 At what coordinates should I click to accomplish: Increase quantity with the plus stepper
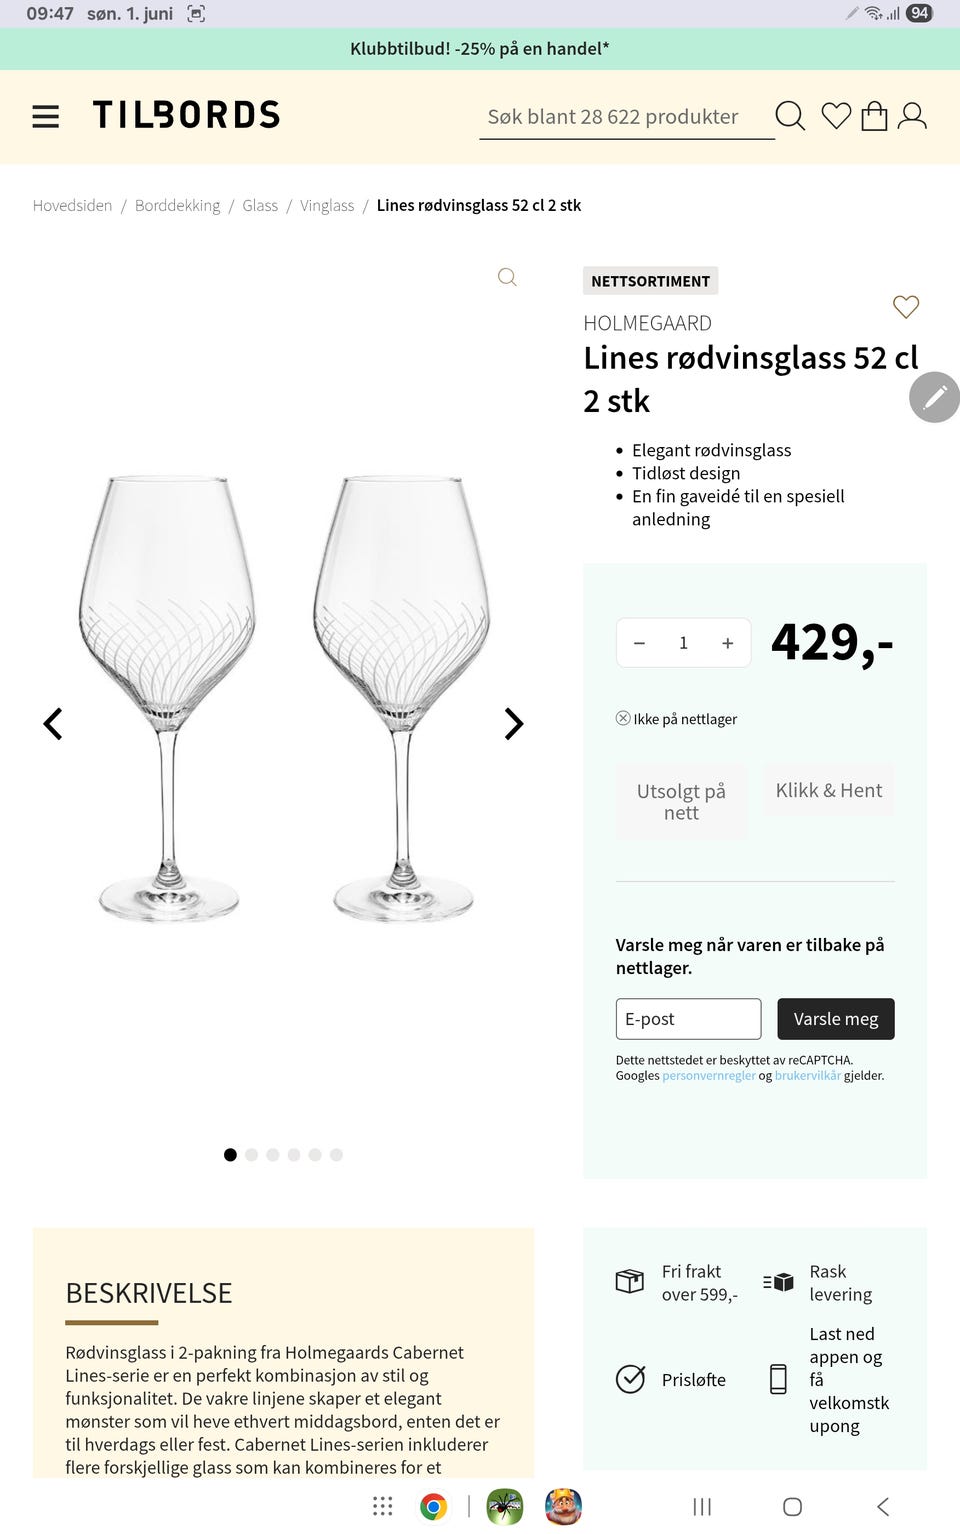click(x=727, y=642)
